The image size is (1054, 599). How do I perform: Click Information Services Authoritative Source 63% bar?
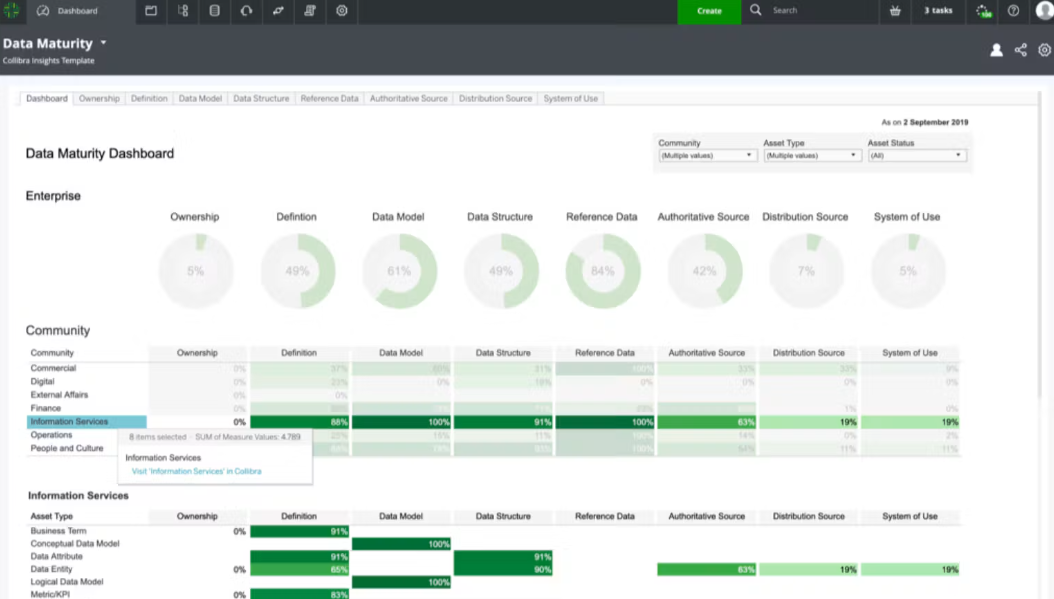pos(706,422)
